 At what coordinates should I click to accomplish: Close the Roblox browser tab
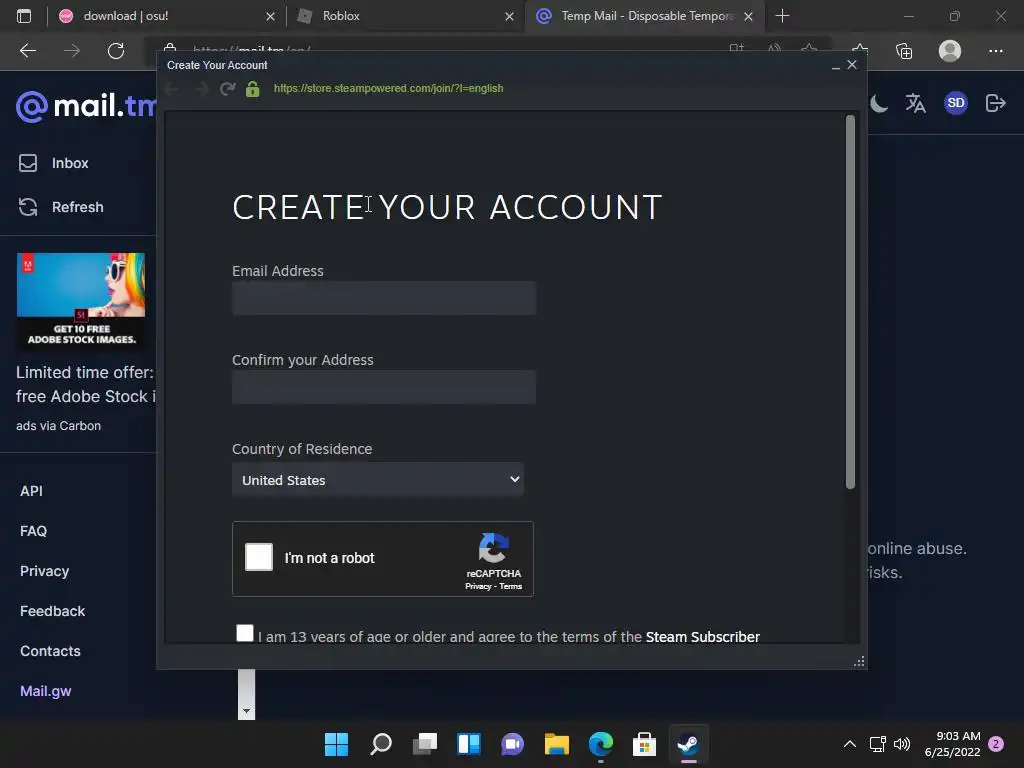pos(509,16)
